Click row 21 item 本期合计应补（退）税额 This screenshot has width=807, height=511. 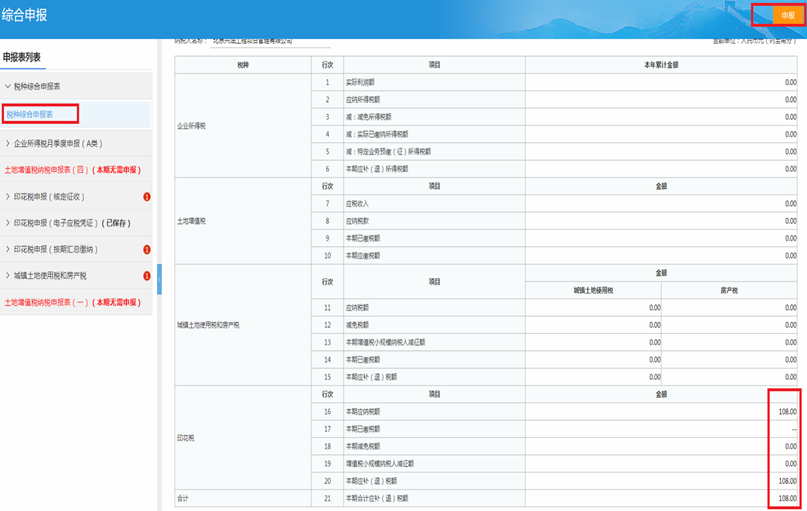point(377,499)
